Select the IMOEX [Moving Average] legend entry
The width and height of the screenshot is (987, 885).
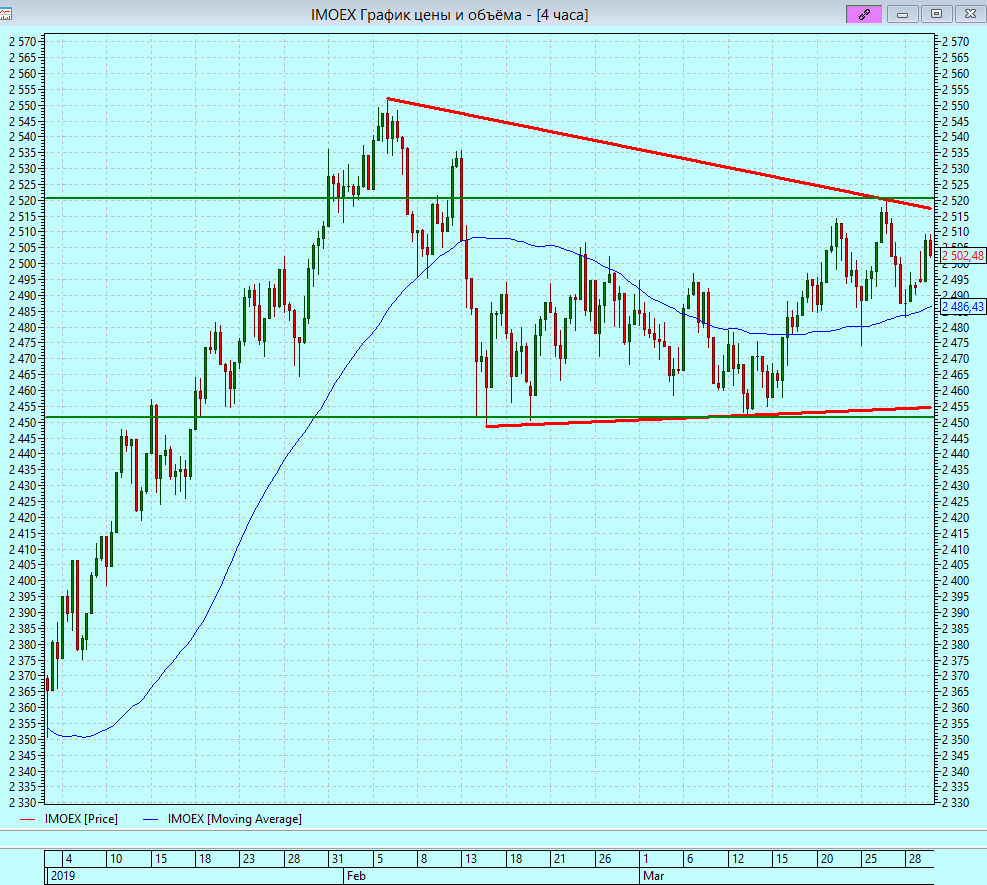[x=222, y=819]
